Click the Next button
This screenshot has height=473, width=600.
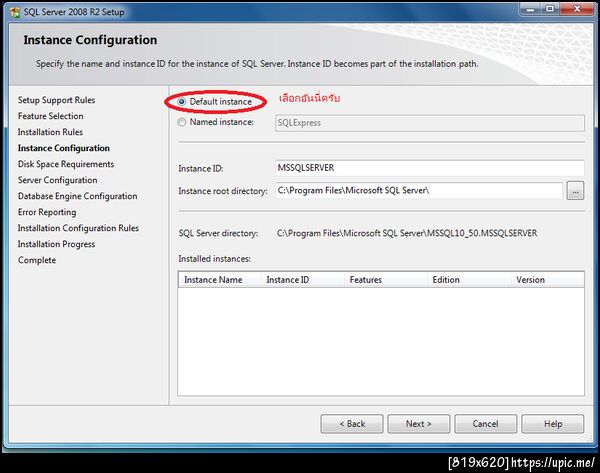tap(419, 424)
